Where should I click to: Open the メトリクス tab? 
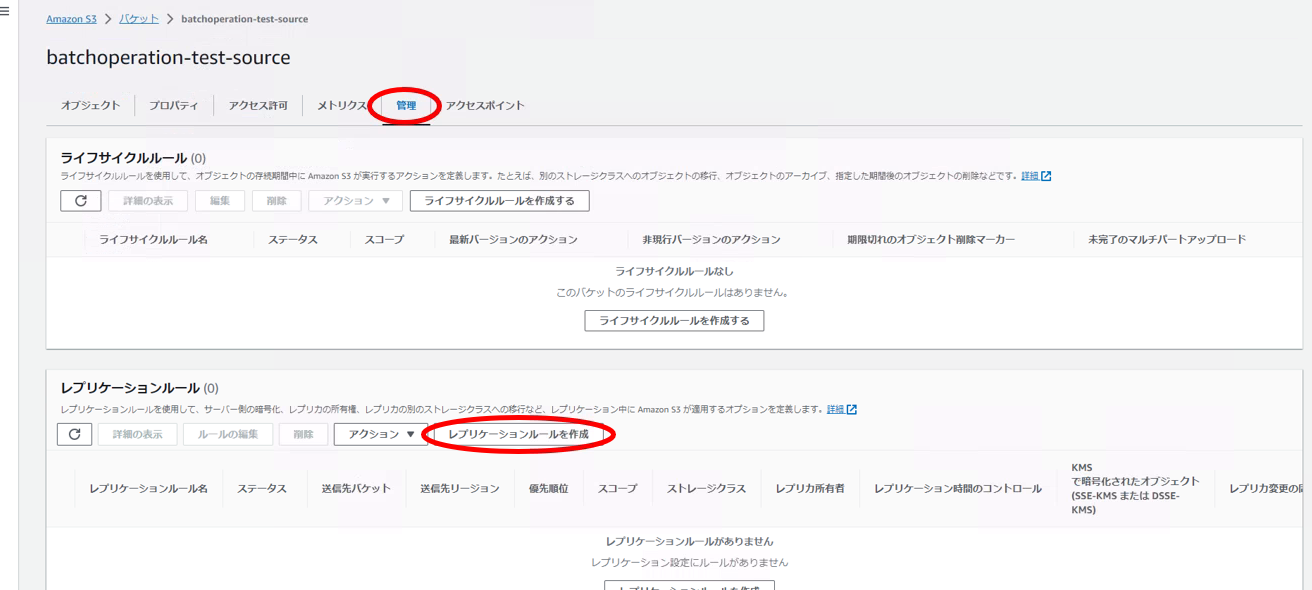tap(341, 106)
